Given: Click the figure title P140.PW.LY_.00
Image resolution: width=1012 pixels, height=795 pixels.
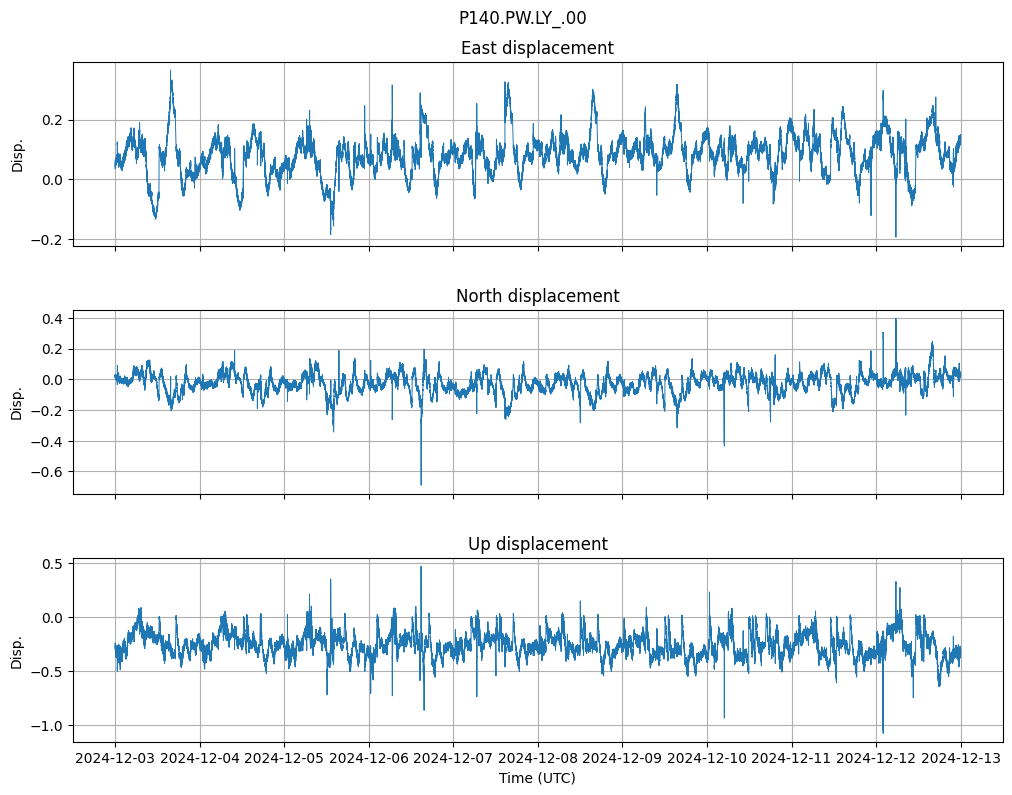Looking at the screenshot, I should pos(522,18).
